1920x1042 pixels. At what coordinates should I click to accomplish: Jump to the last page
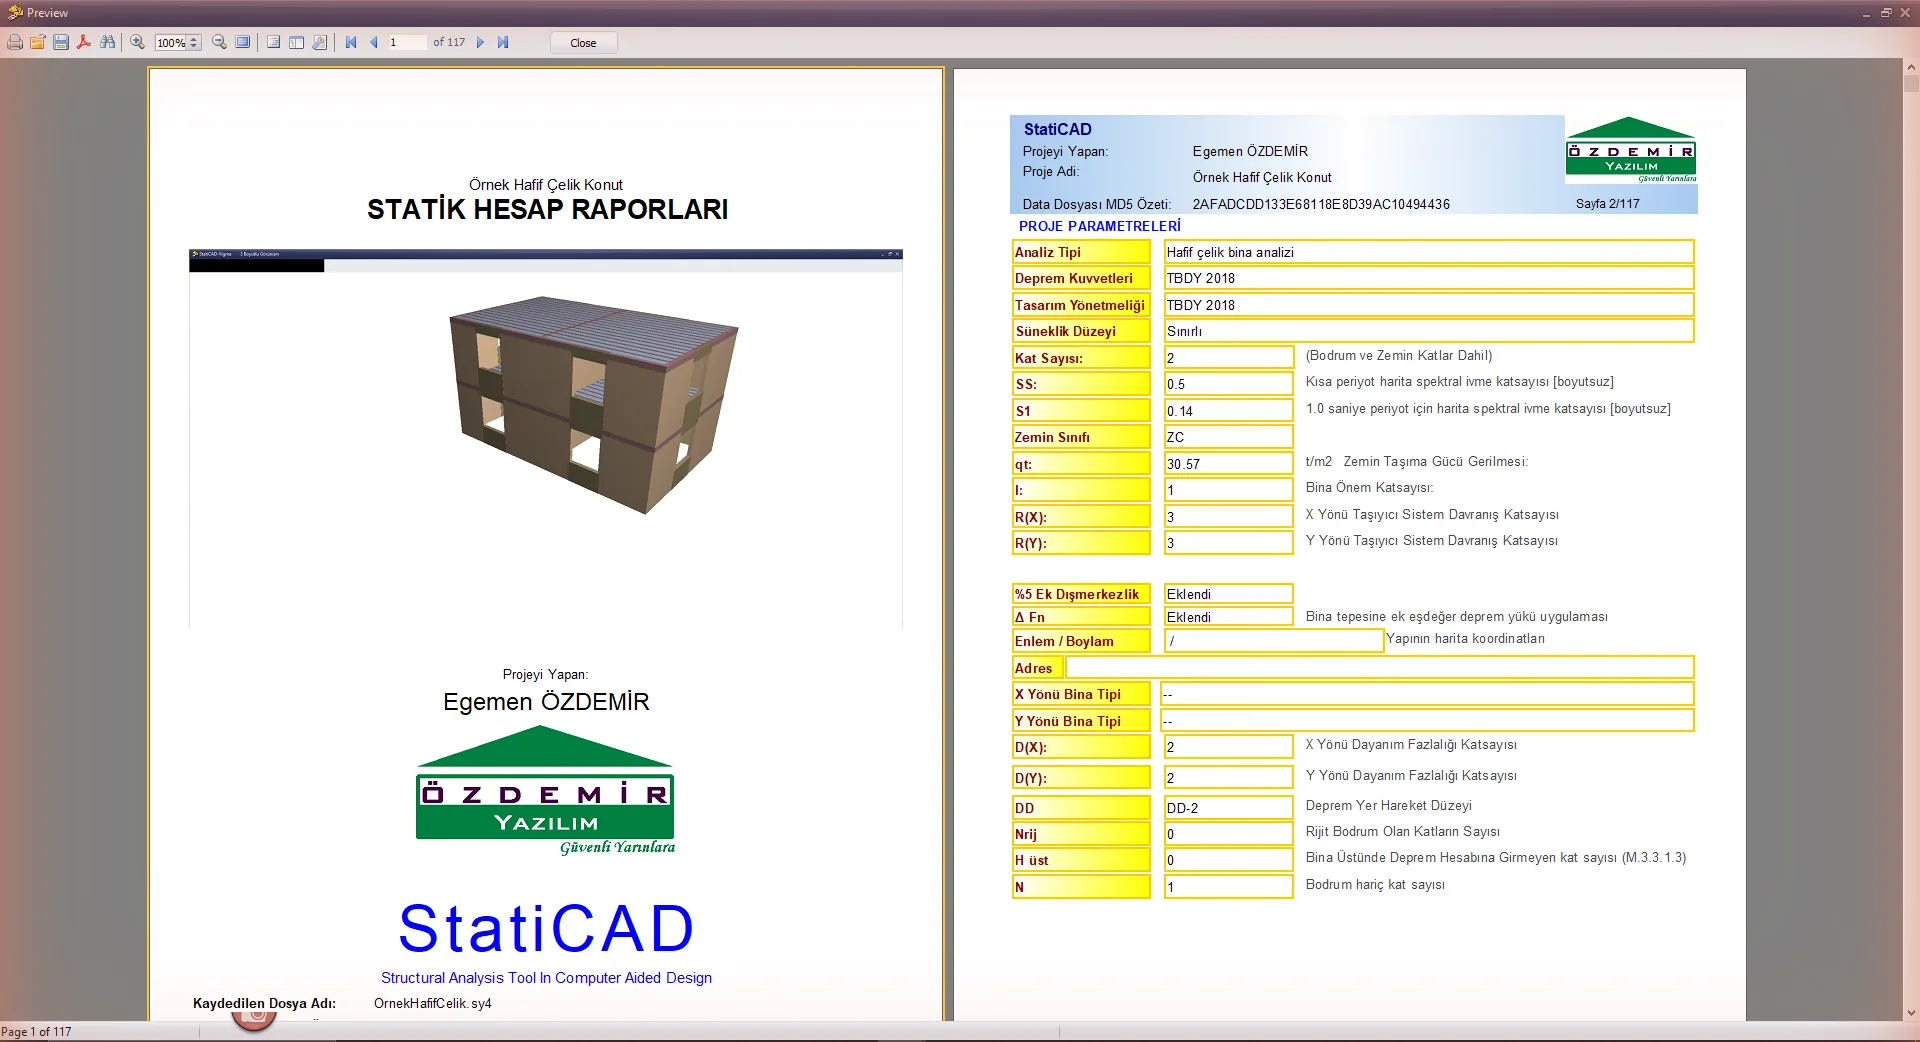click(x=503, y=43)
